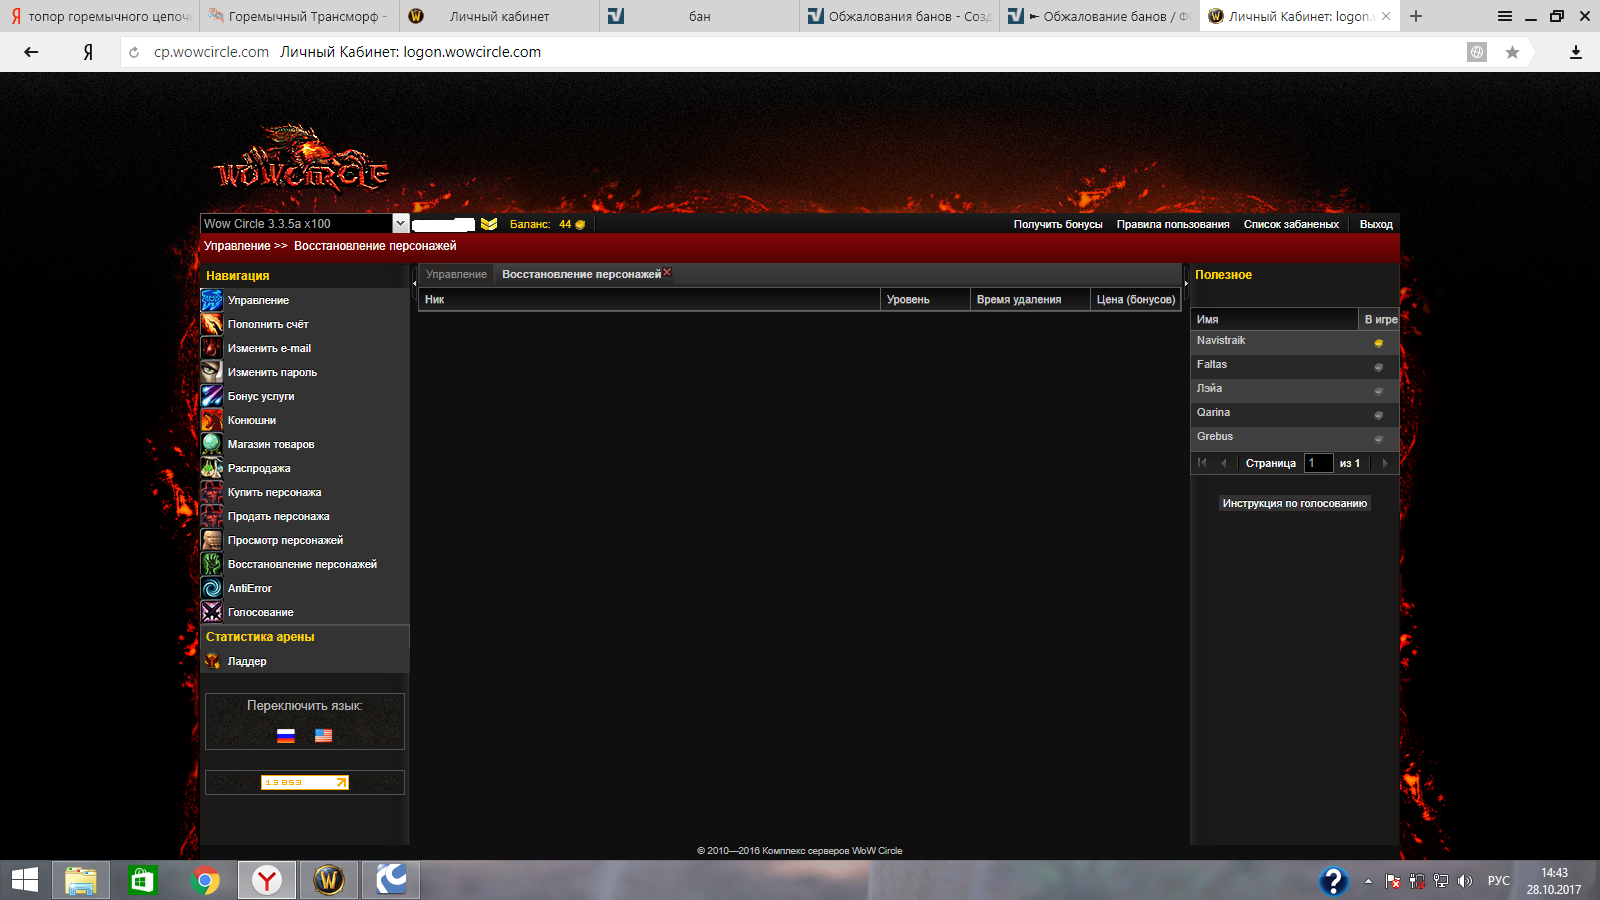The width and height of the screenshot is (1600, 900).
Task: Click the Голосование sidebar icon
Action: 212,612
